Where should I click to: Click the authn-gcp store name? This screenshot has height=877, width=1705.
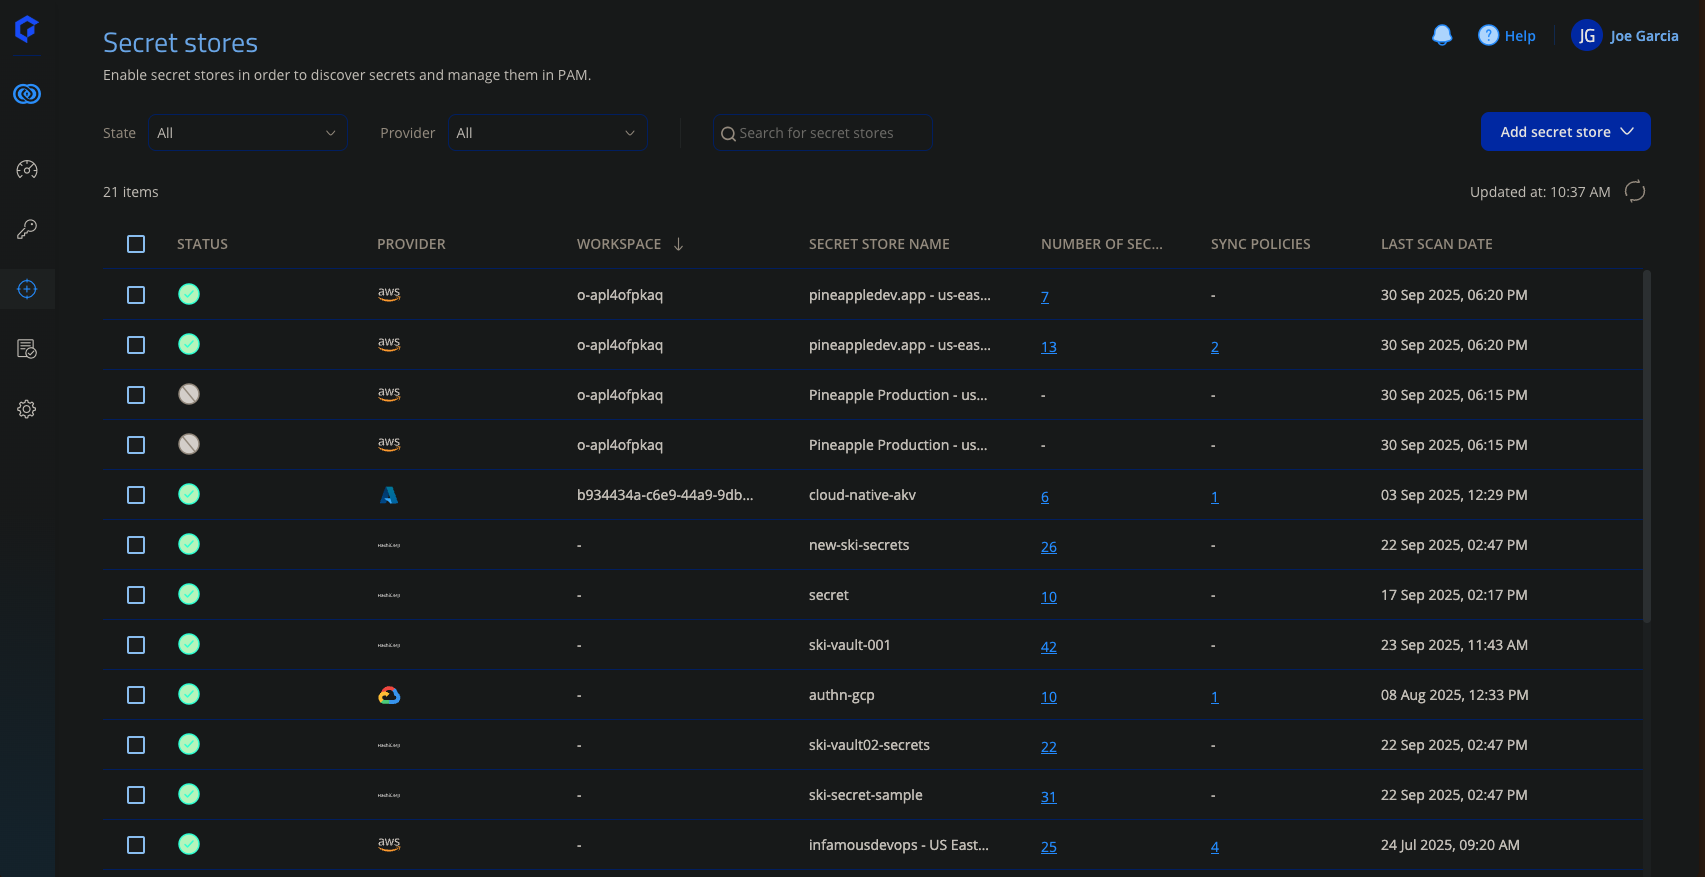pyautogui.click(x=841, y=695)
